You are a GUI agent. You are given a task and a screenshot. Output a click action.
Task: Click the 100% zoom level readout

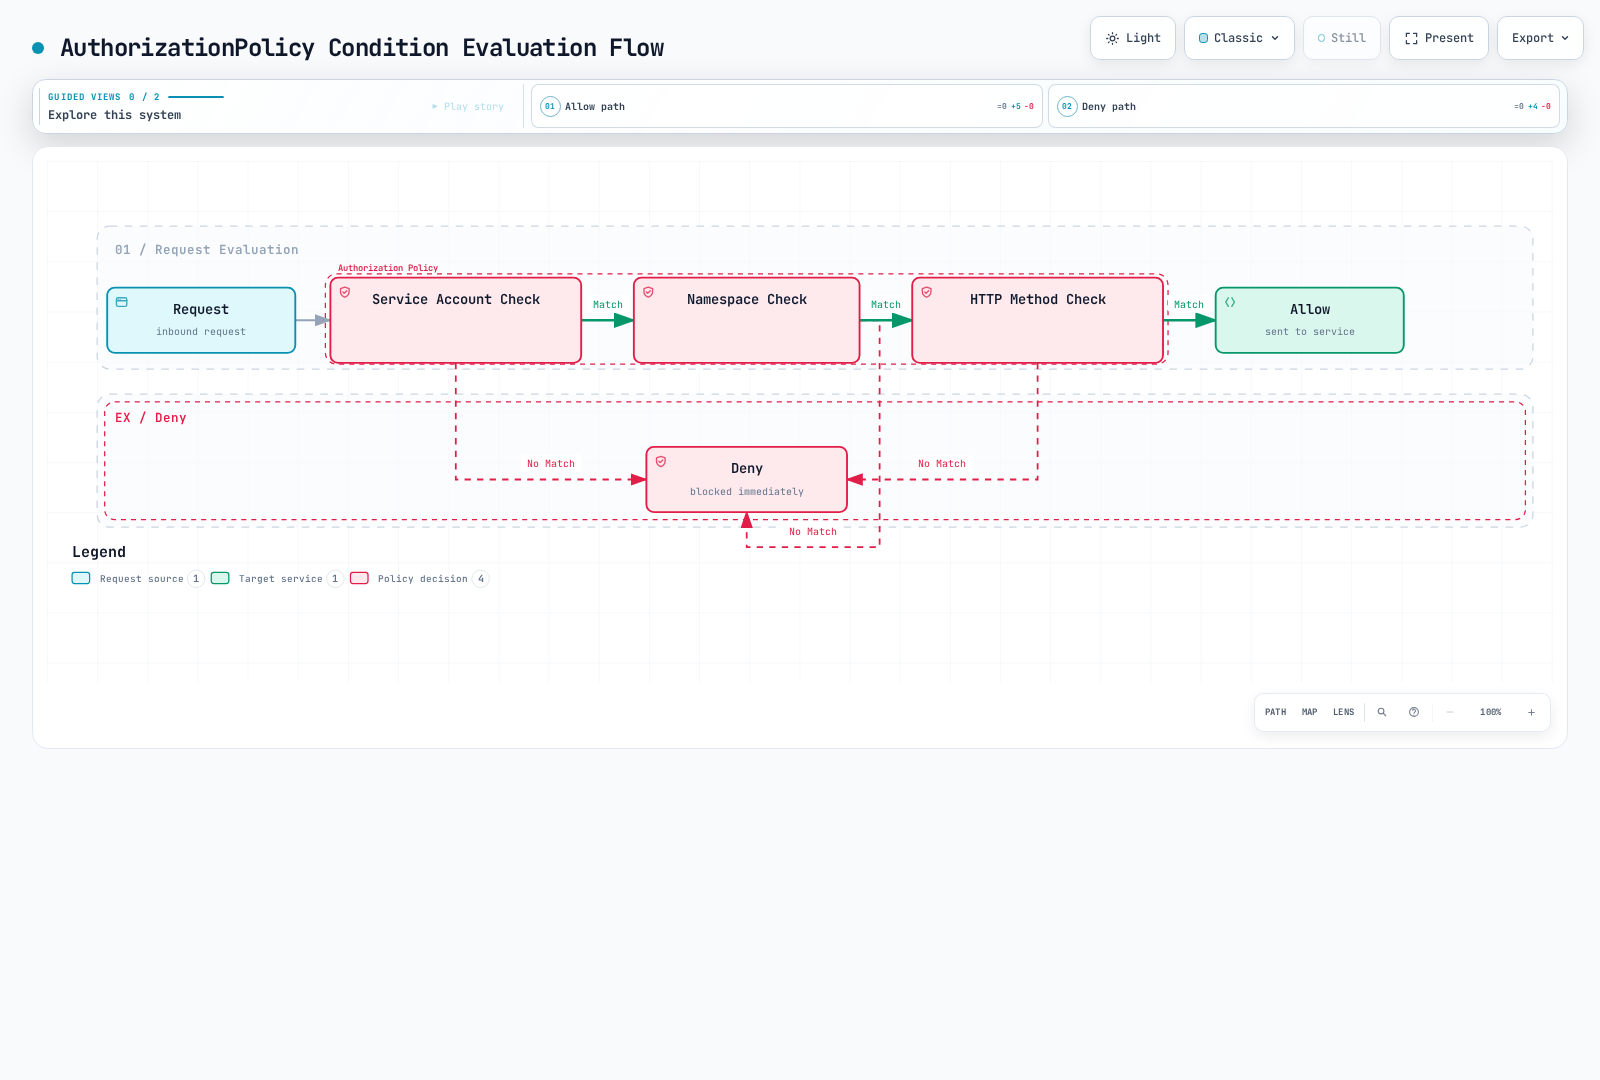tap(1491, 712)
